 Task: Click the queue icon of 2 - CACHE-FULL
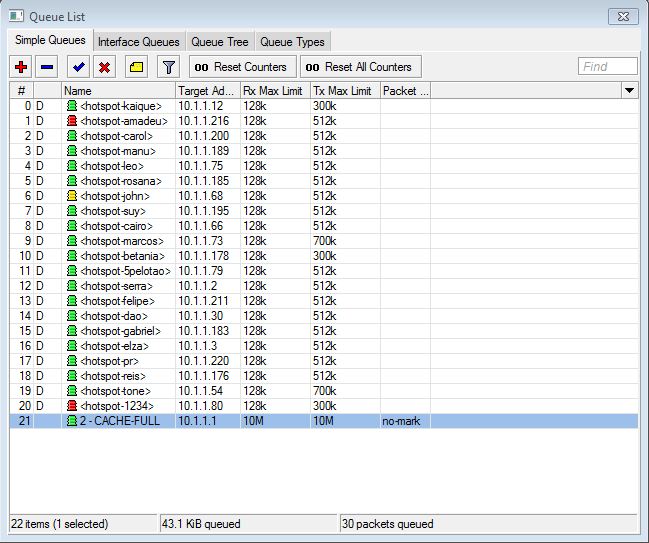tap(72, 421)
